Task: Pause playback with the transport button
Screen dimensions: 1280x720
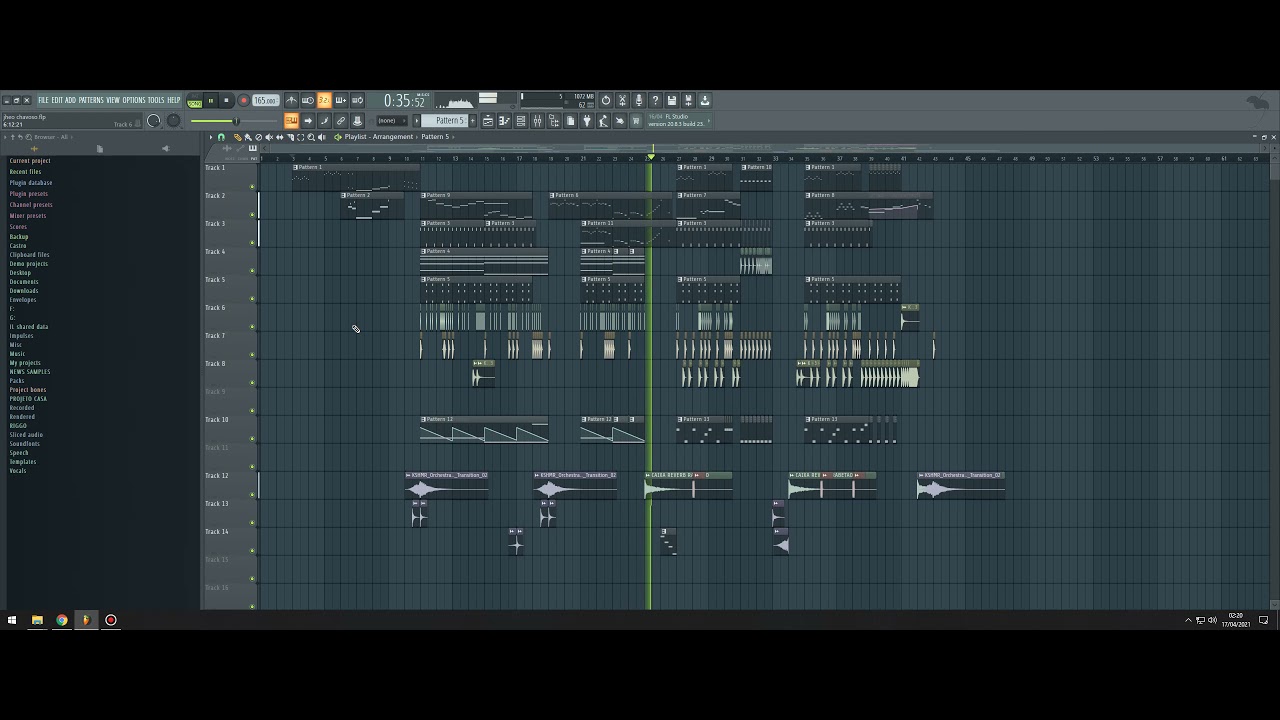Action: pos(210,100)
